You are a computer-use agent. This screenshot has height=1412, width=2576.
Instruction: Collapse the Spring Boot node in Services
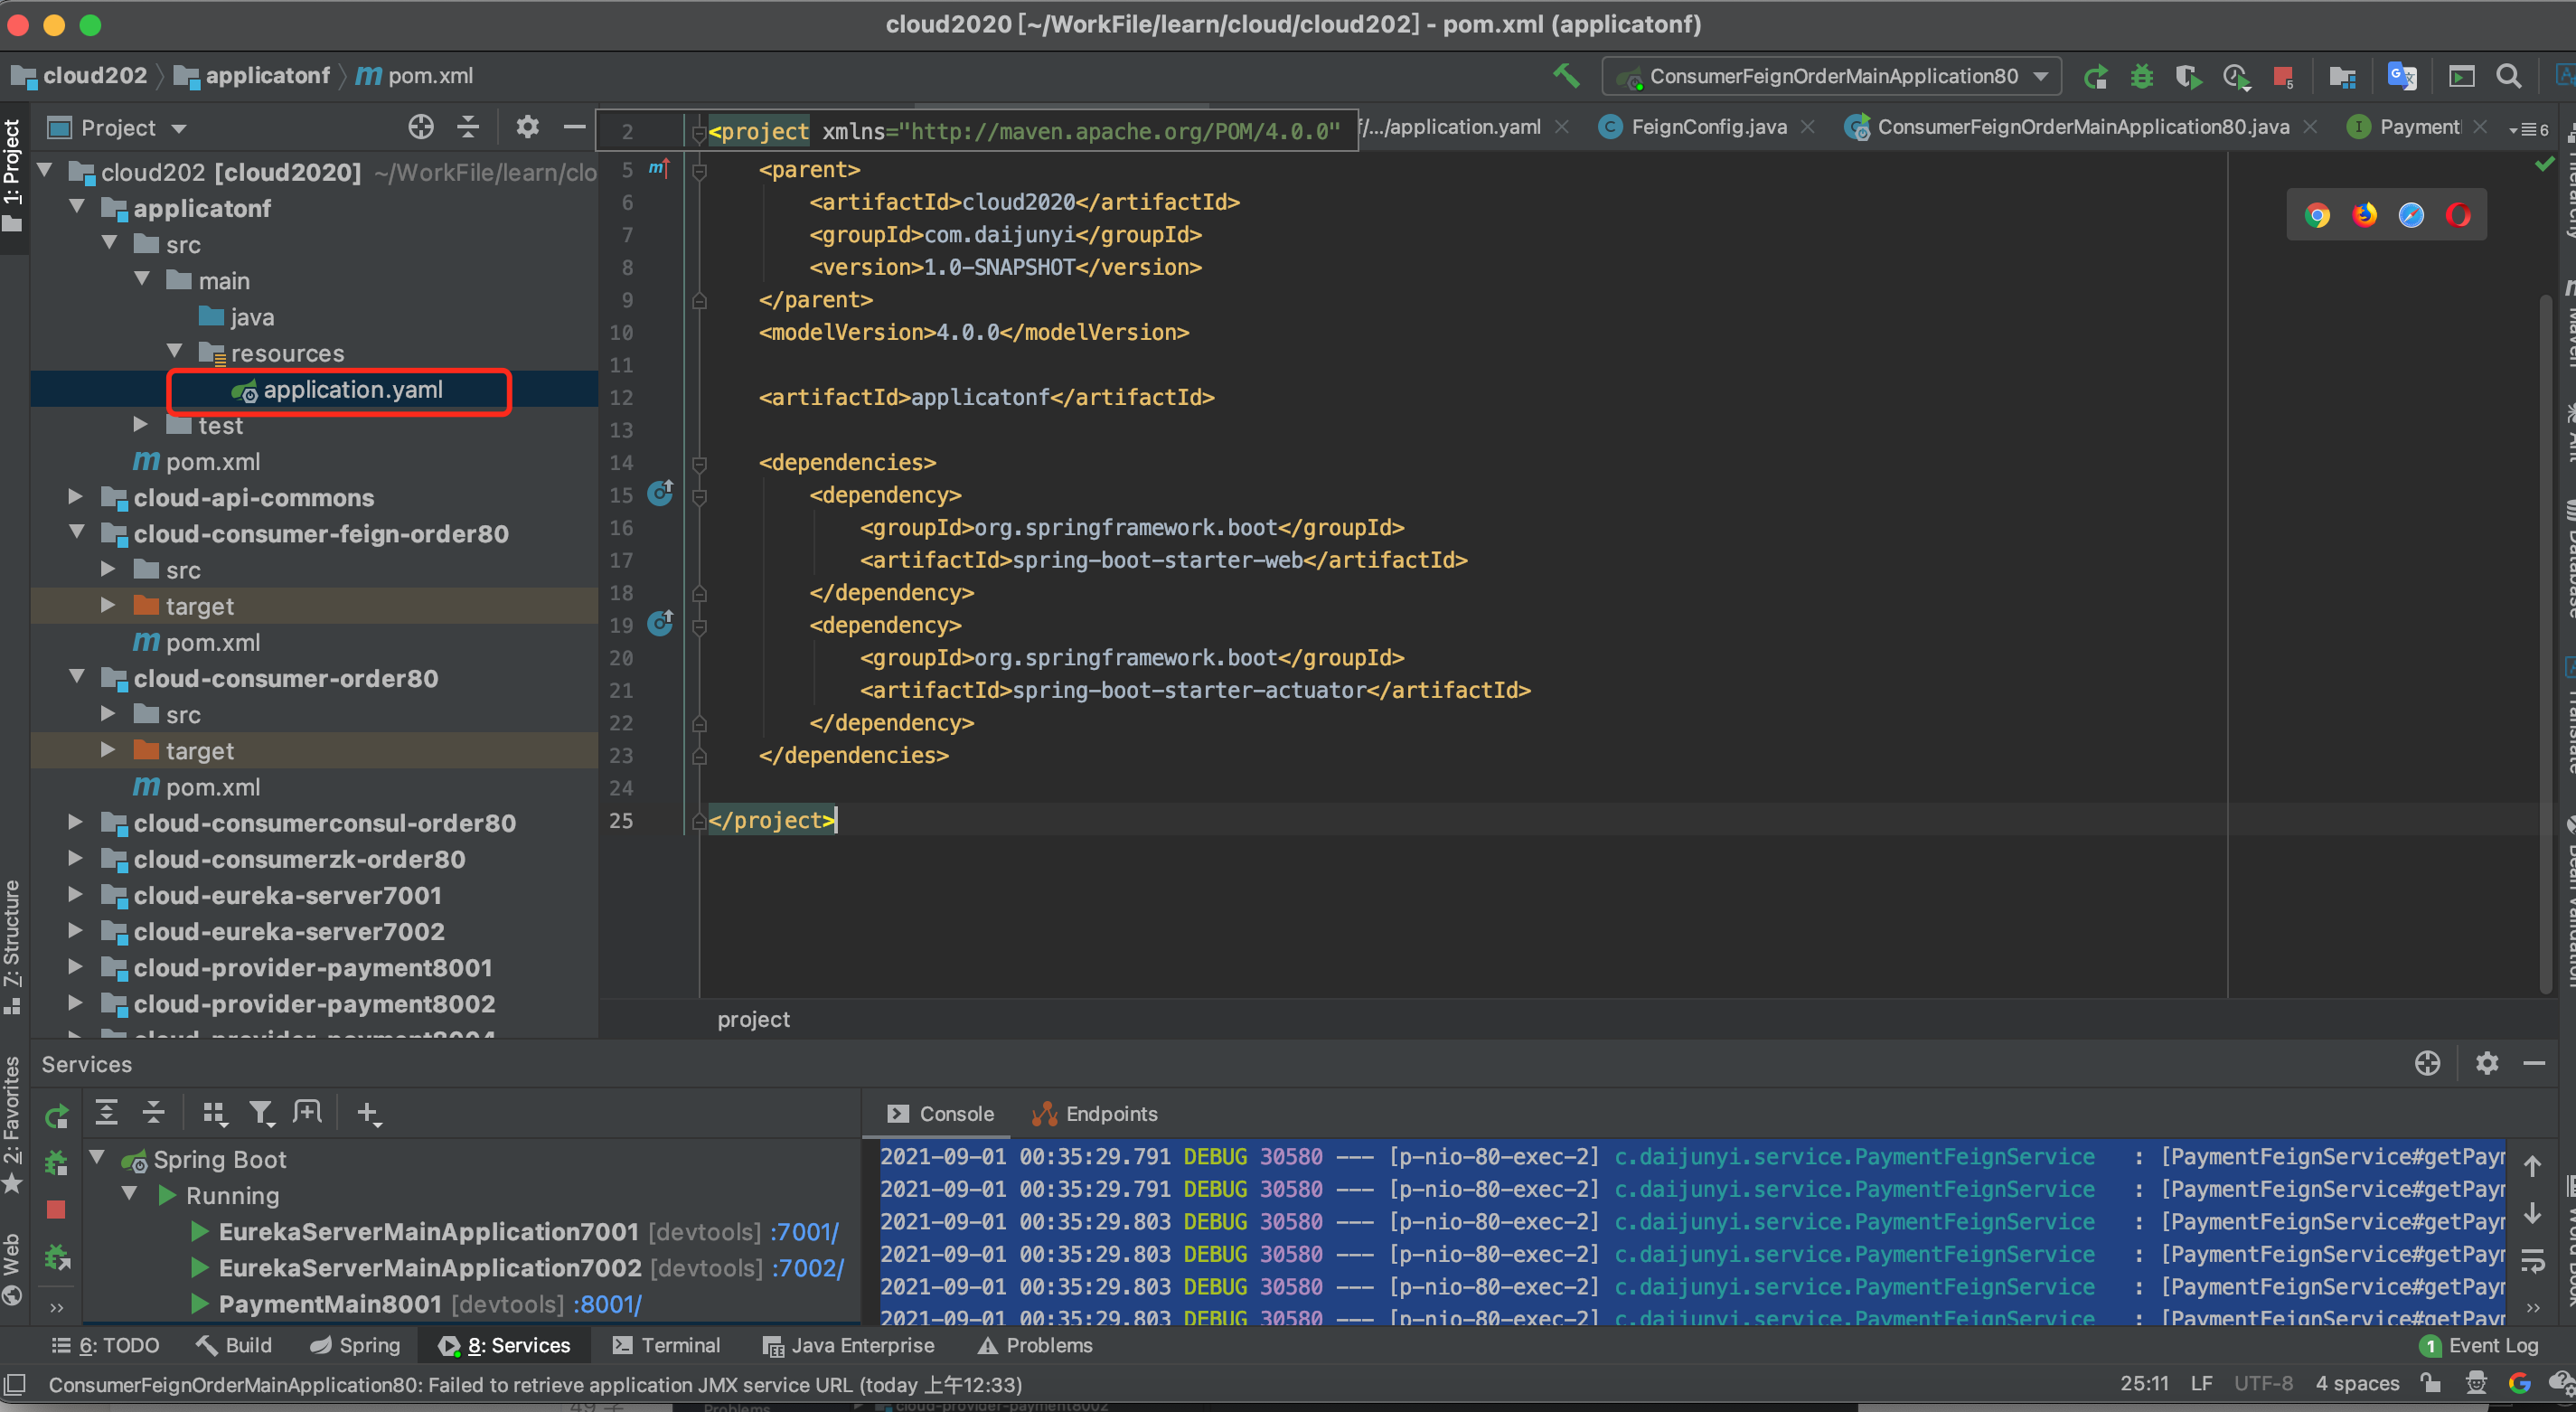97,1157
